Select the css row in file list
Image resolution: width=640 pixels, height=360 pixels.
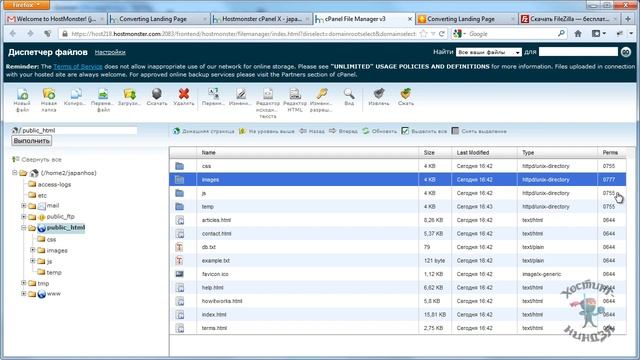[x=398, y=166]
